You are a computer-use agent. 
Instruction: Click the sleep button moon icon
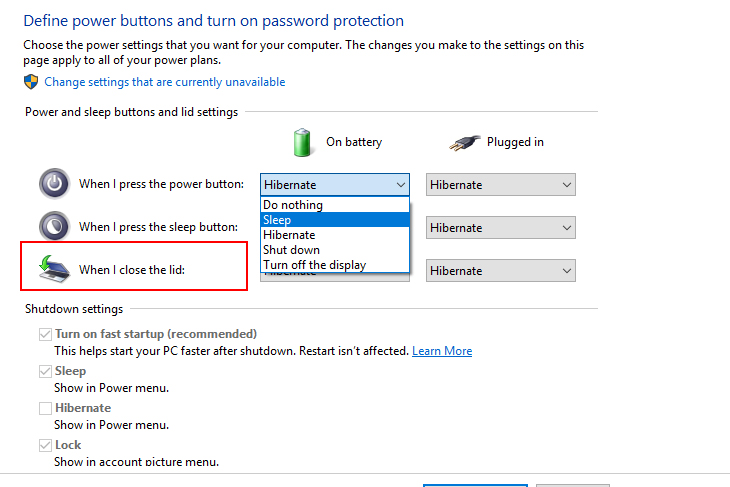pyautogui.click(x=55, y=227)
